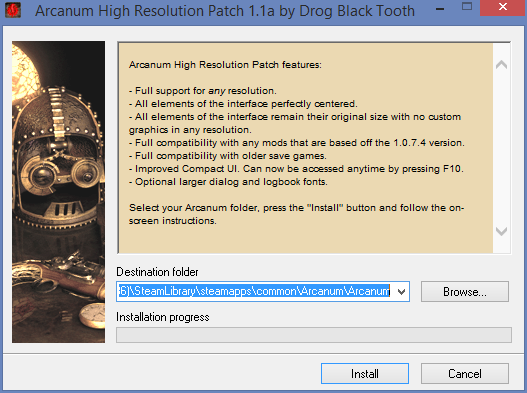
Task: Click 'Arcanum High Resolution Patch features:' heading
Action: click(225, 65)
